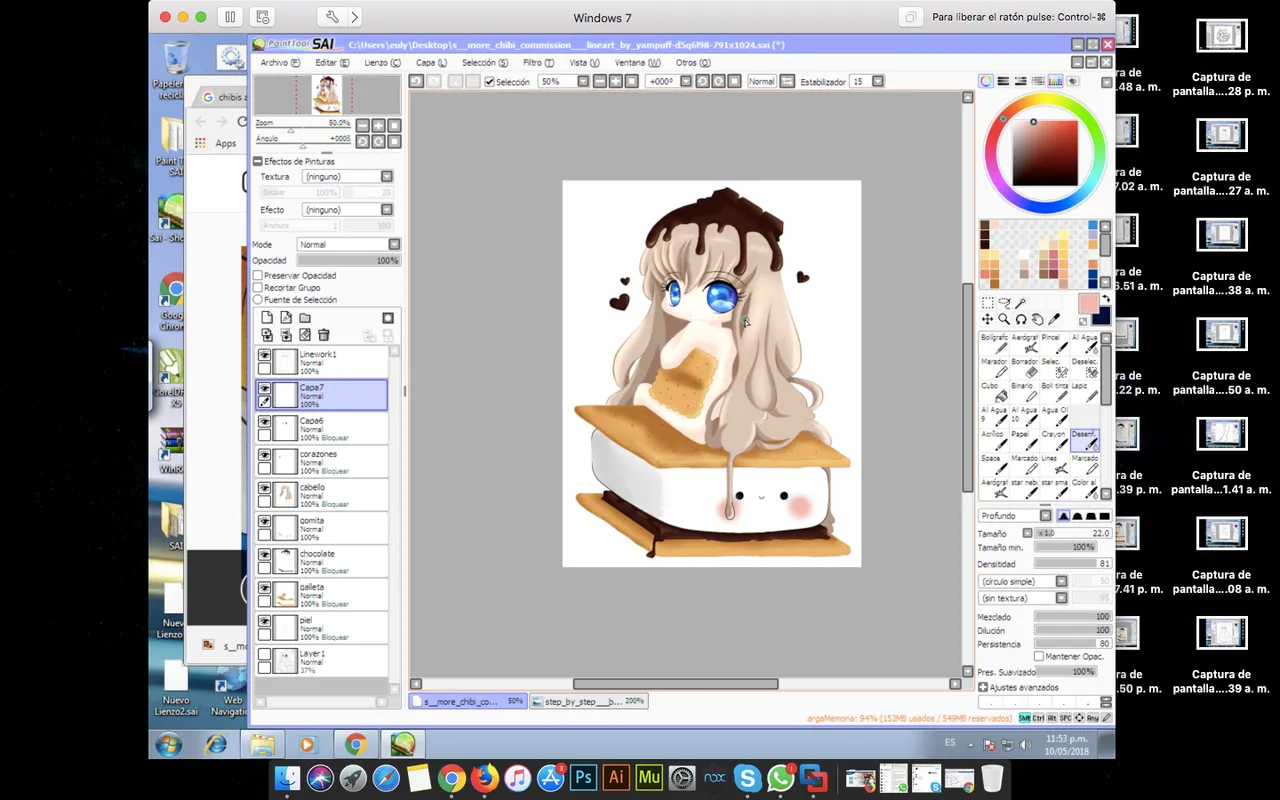1280x800 pixels.
Task: Open the rotation angle dropdown in toolbar
Action: pos(684,81)
